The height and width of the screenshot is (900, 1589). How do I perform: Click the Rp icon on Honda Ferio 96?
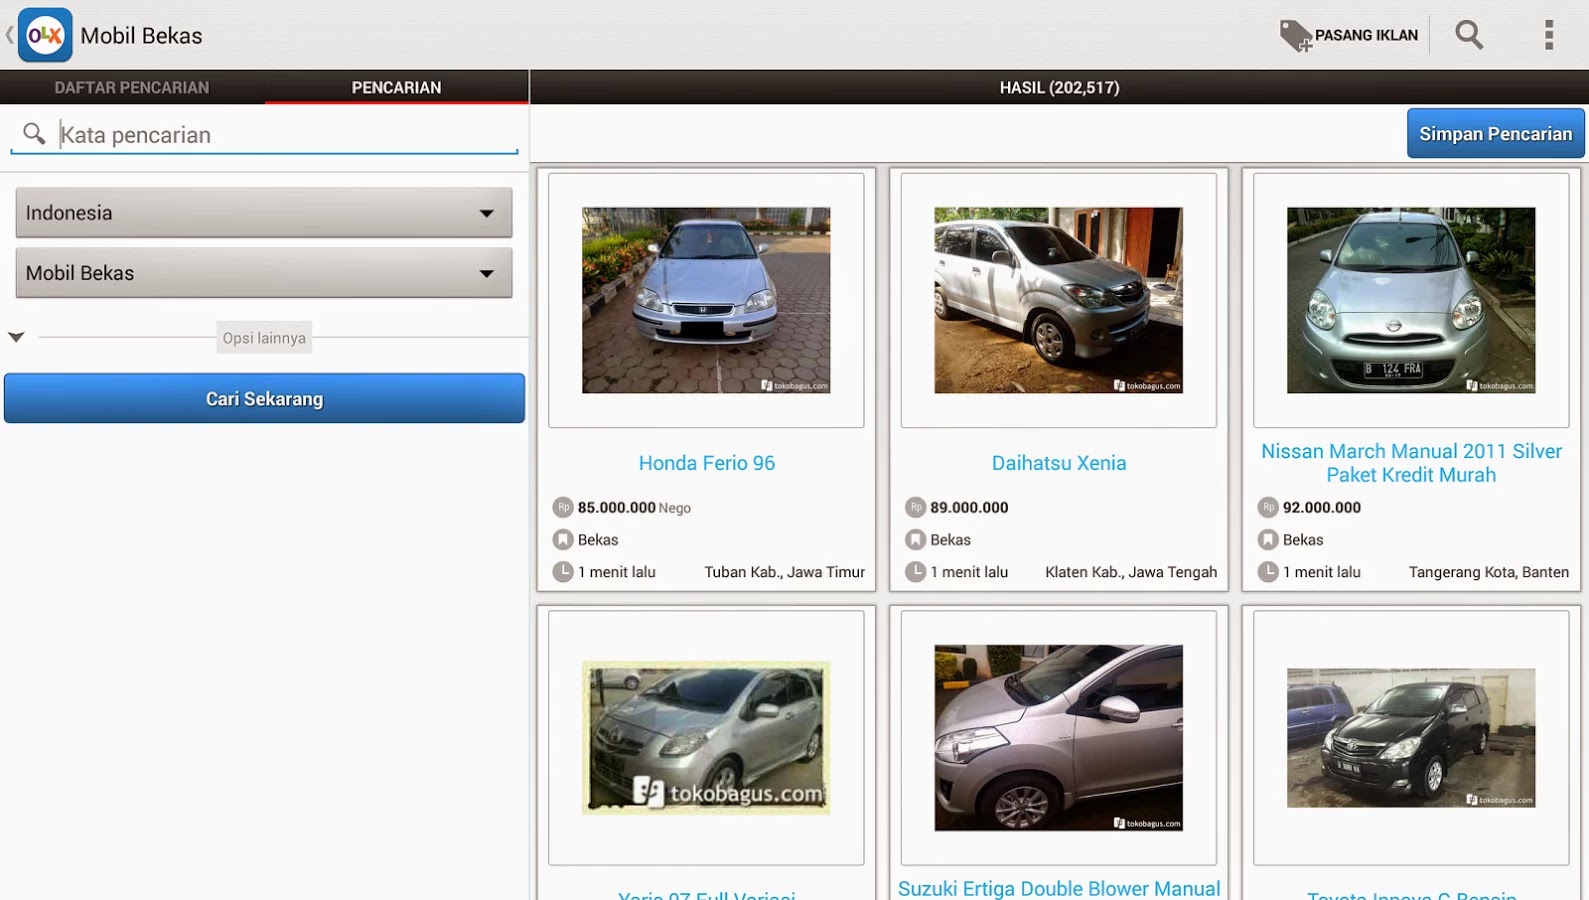pyautogui.click(x=563, y=507)
